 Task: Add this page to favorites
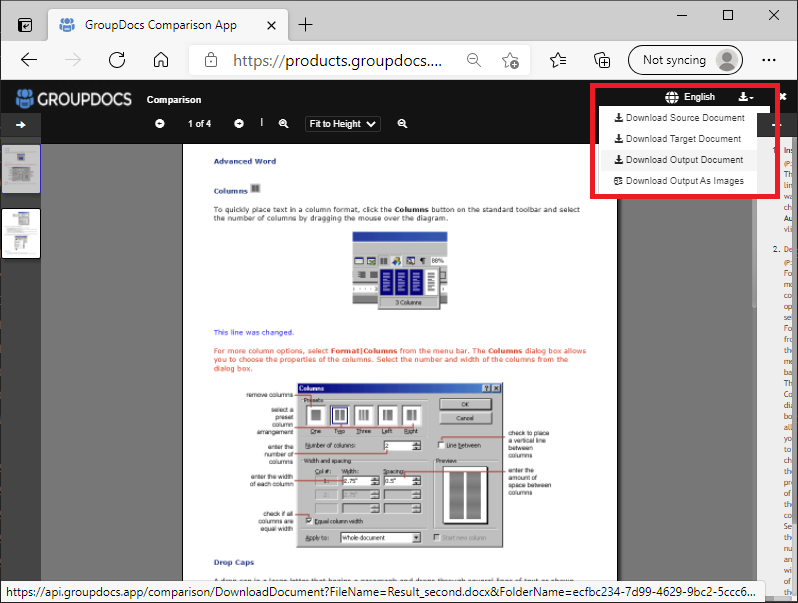click(x=511, y=60)
